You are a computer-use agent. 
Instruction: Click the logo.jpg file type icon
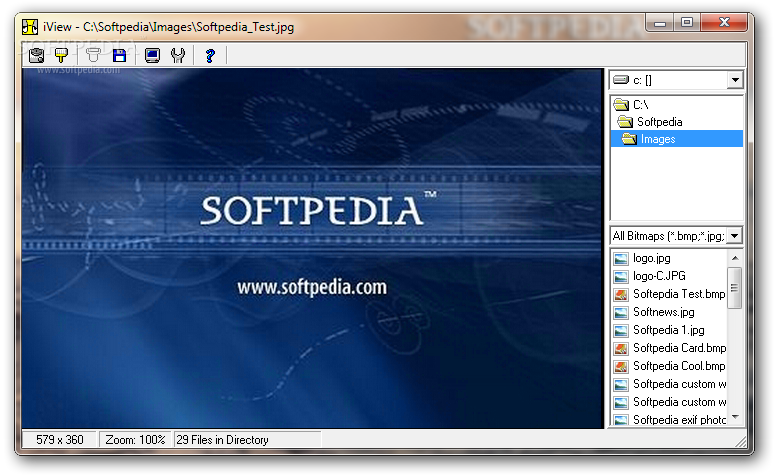(621, 259)
